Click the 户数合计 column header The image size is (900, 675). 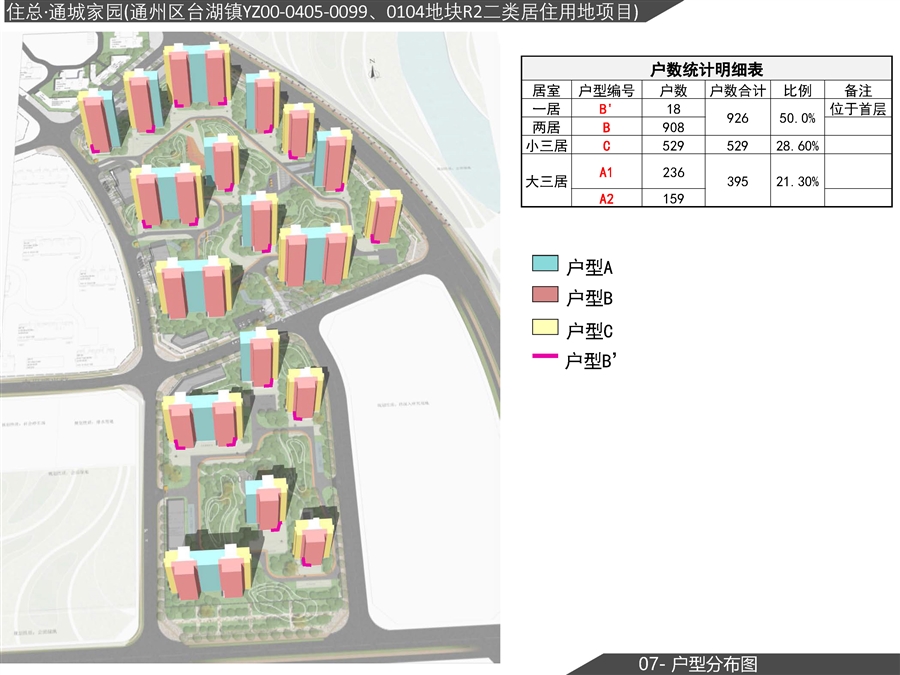pyautogui.click(x=738, y=91)
